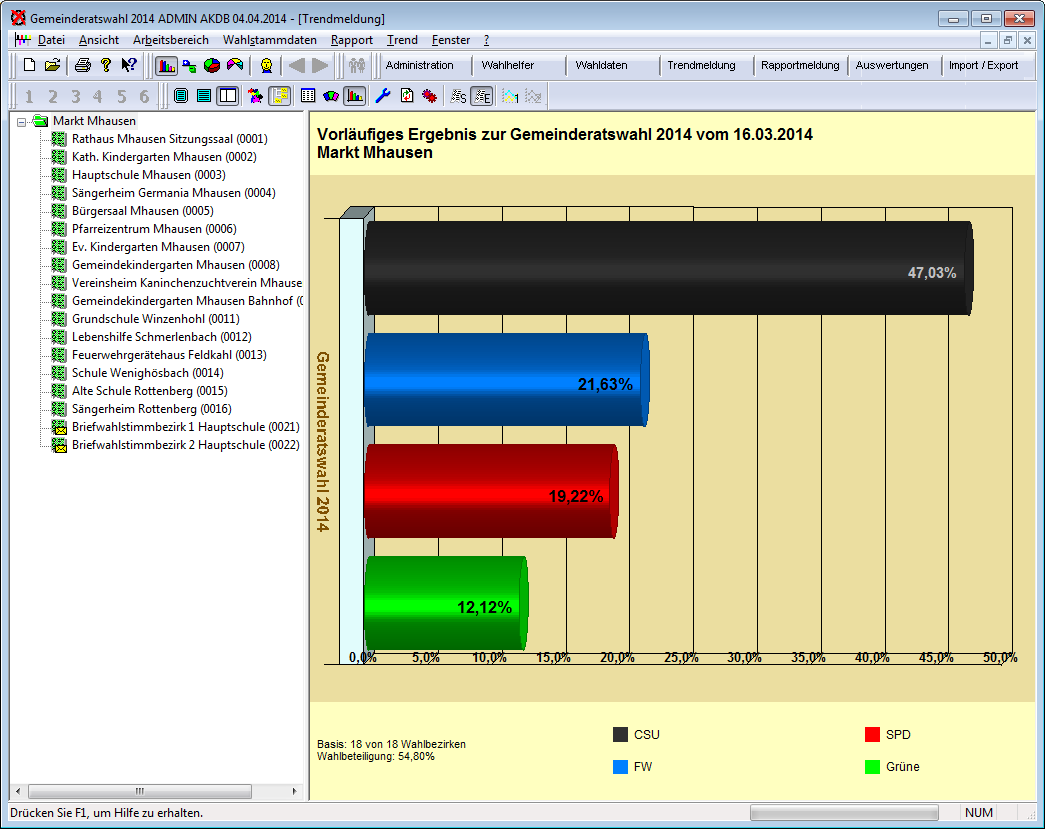
Task: Click the Auswertungen toolbar button
Action: [892, 66]
